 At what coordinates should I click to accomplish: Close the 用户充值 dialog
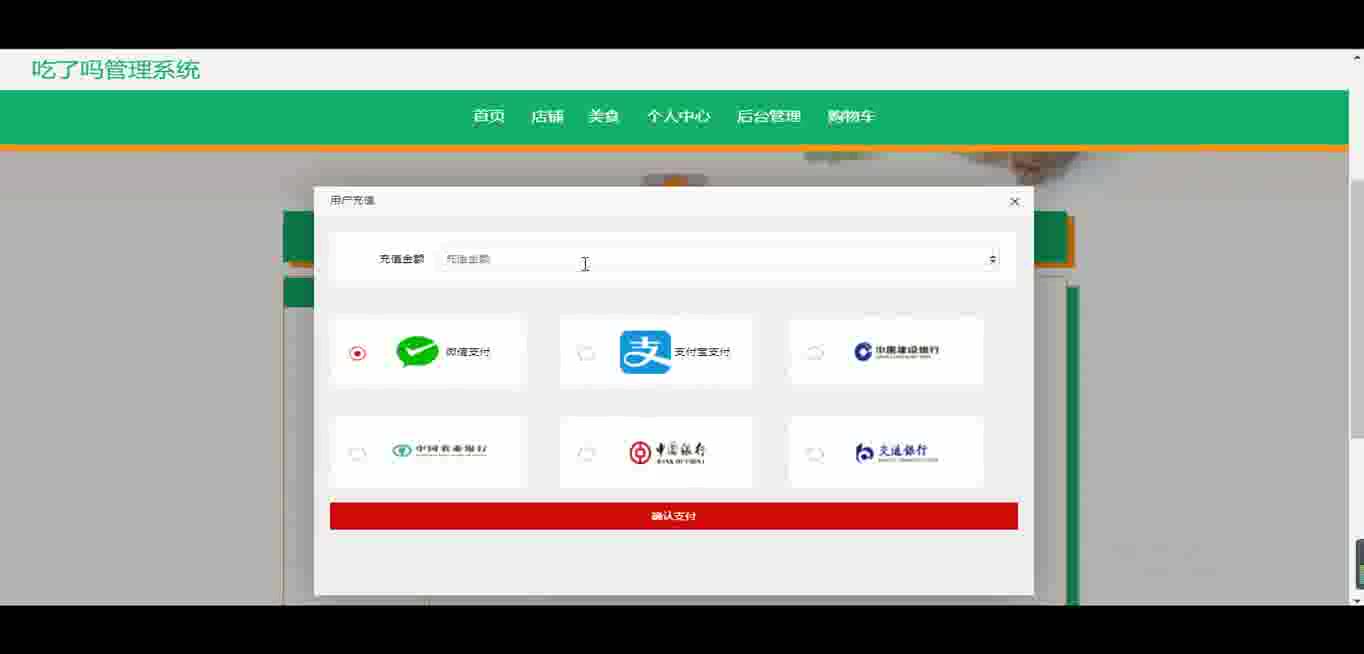pyautogui.click(x=1015, y=201)
